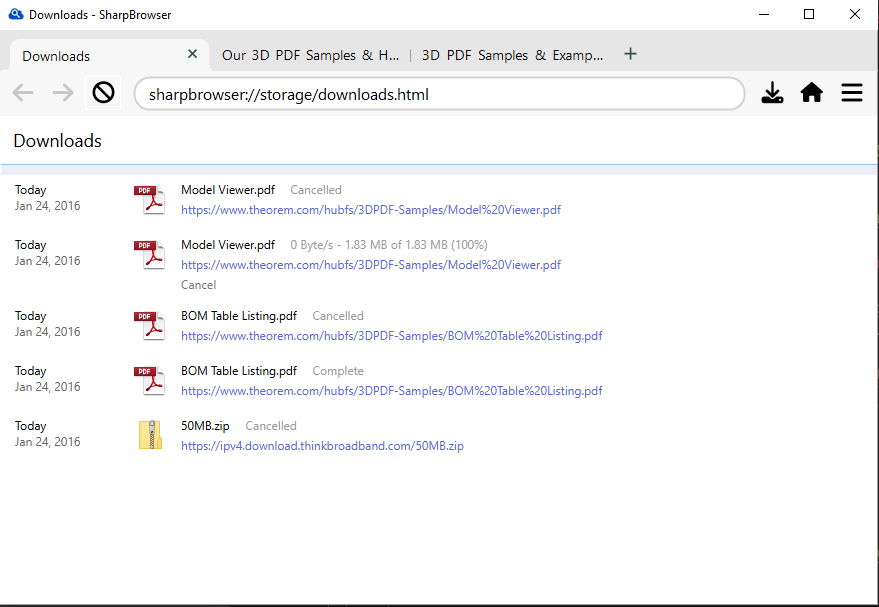The height and width of the screenshot is (607, 879).
Task: Open the cancelled BOM Table Listing.pdf link
Action: 391,336
